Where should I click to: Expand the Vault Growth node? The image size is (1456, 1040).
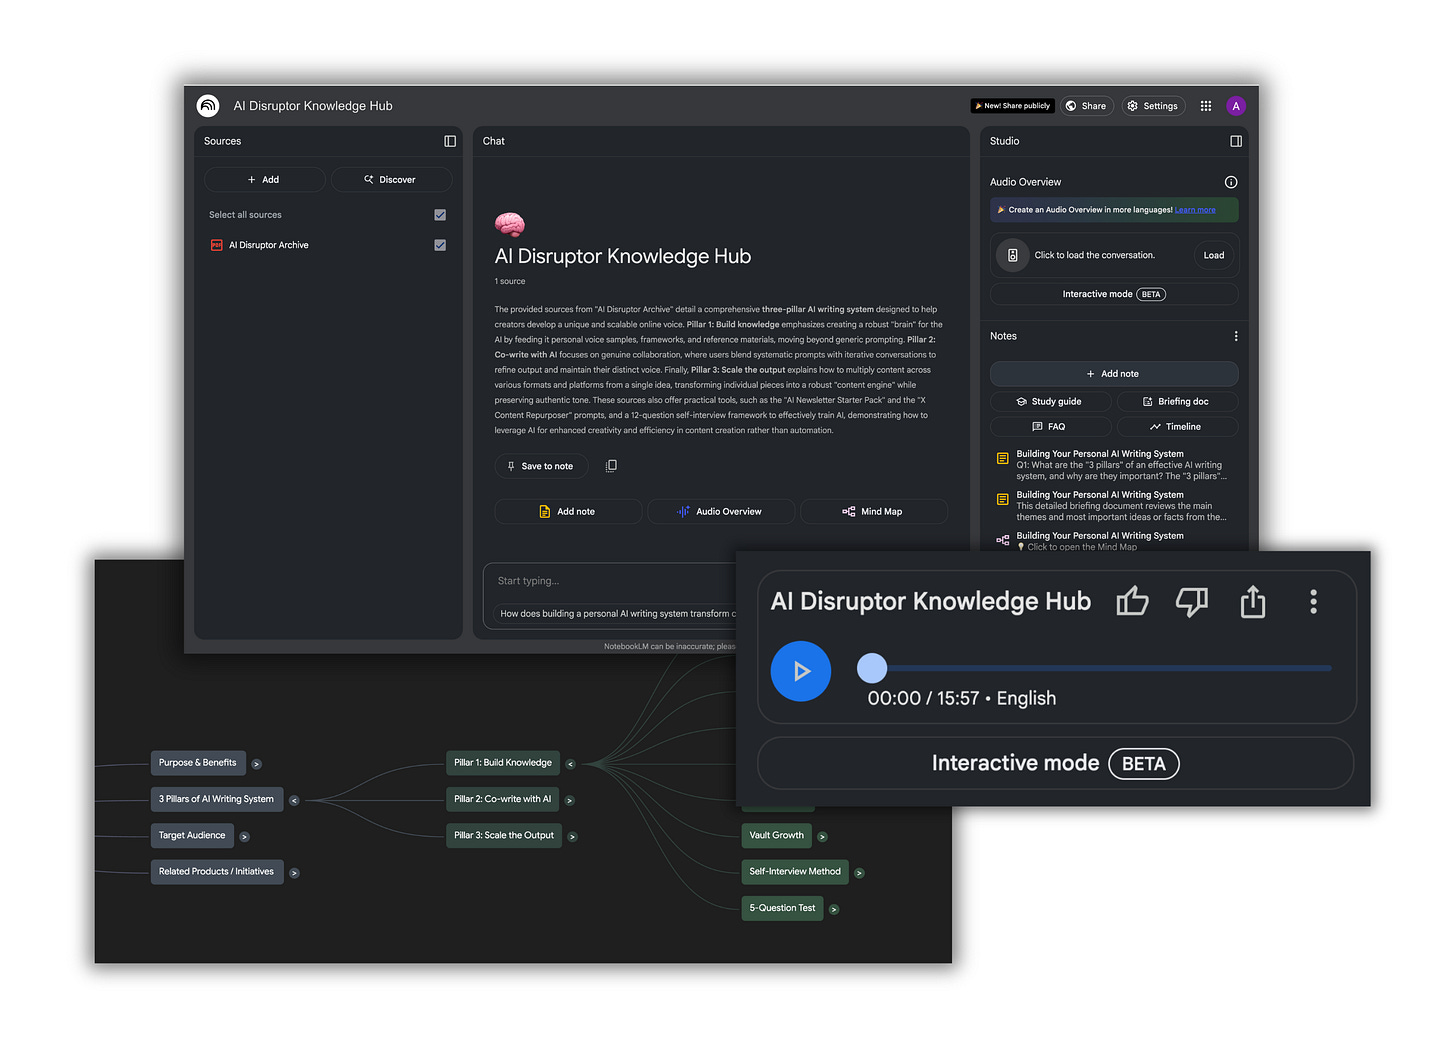tap(823, 837)
